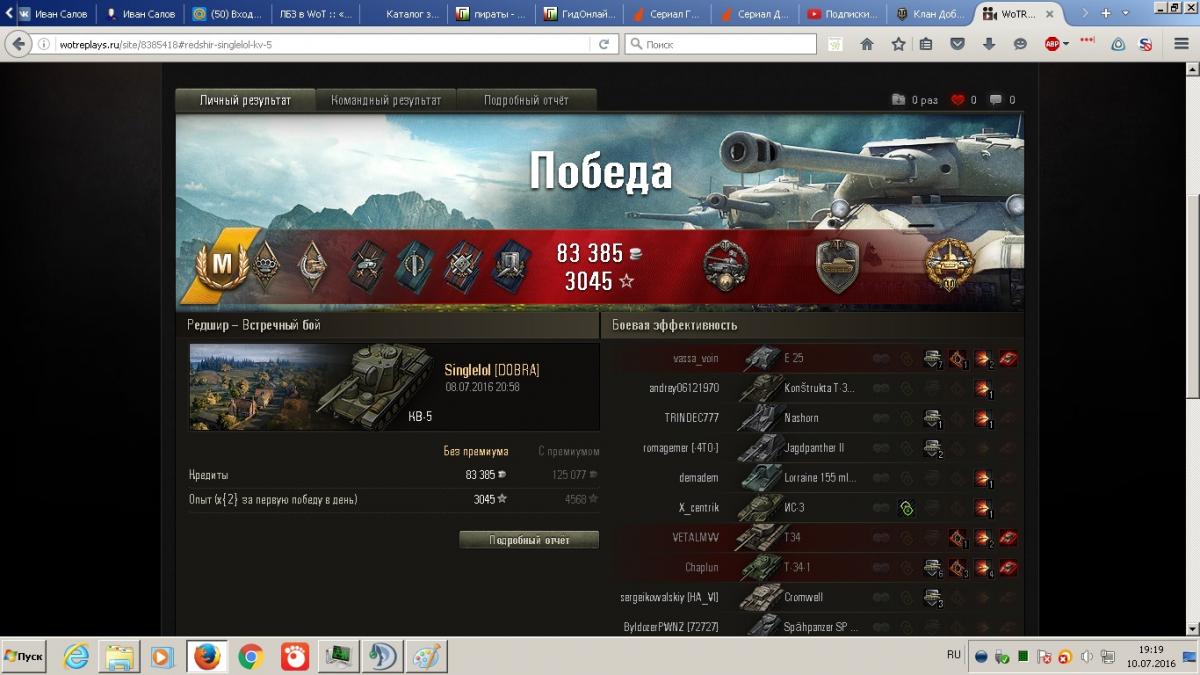Open Windows Explorer folder in taskbar
Viewport: 1200px width, 675px height.
point(119,657)
